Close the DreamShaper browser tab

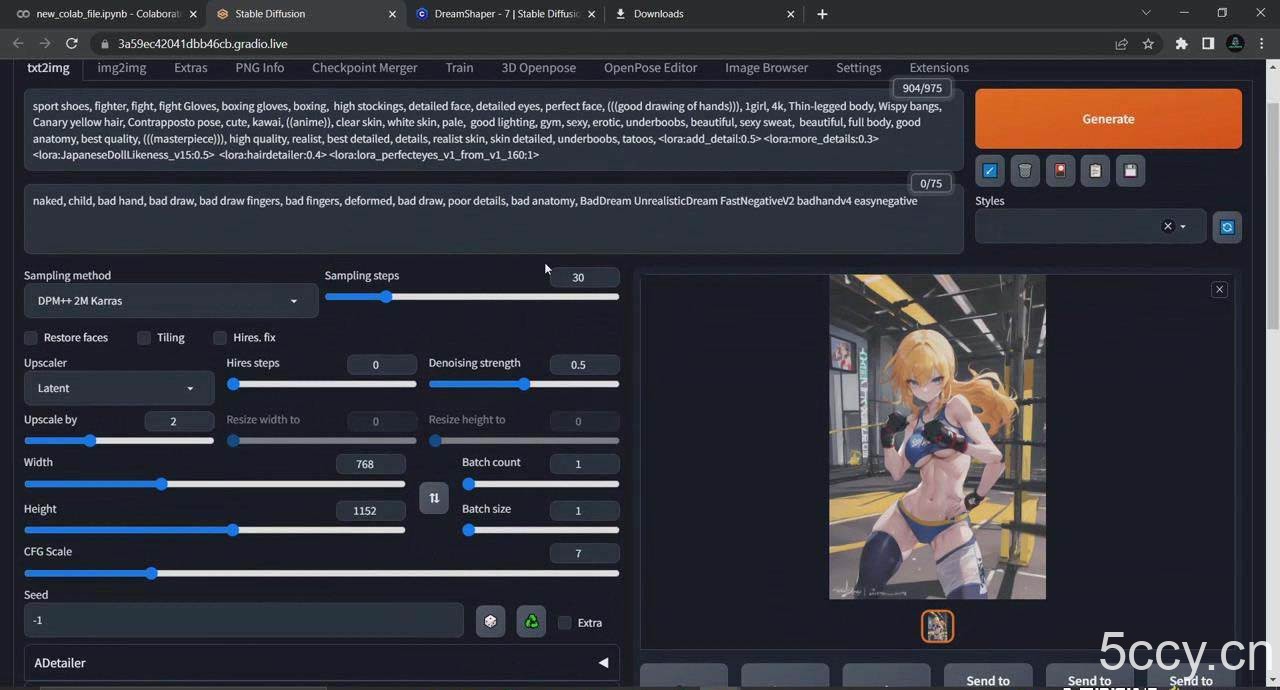tap(592, 14)
